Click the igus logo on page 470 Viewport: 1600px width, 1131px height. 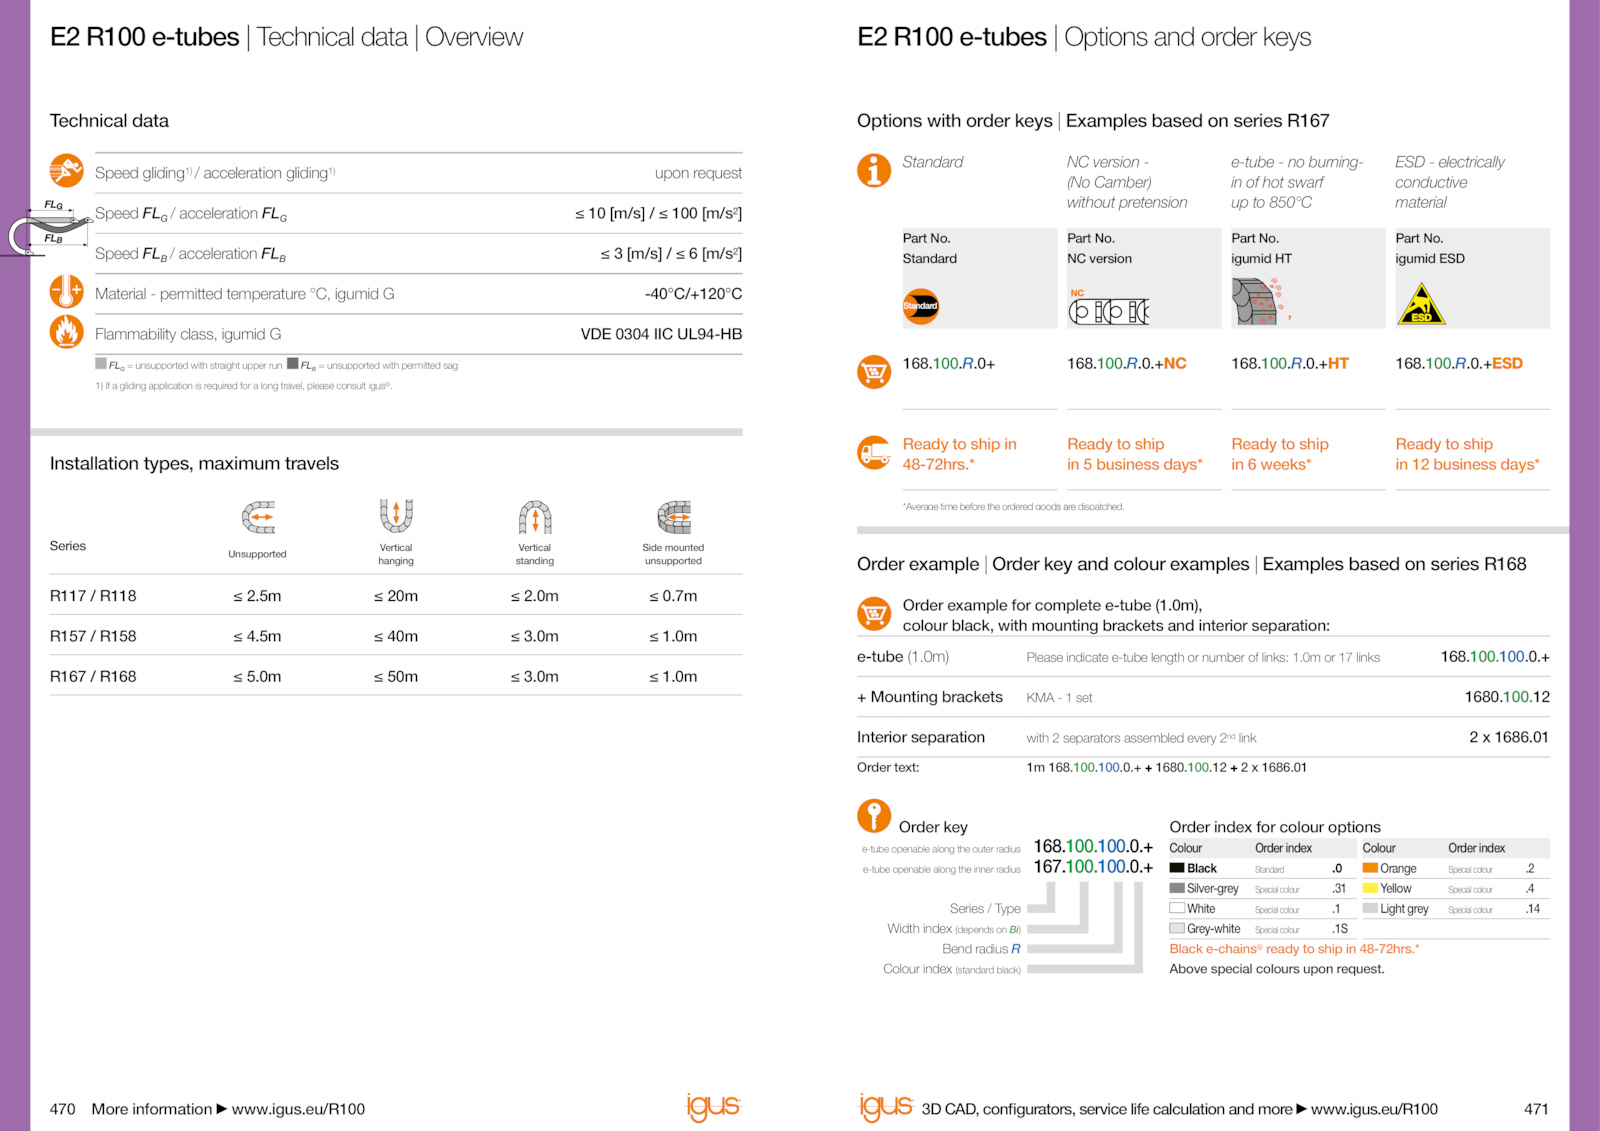pos(713,1106)
